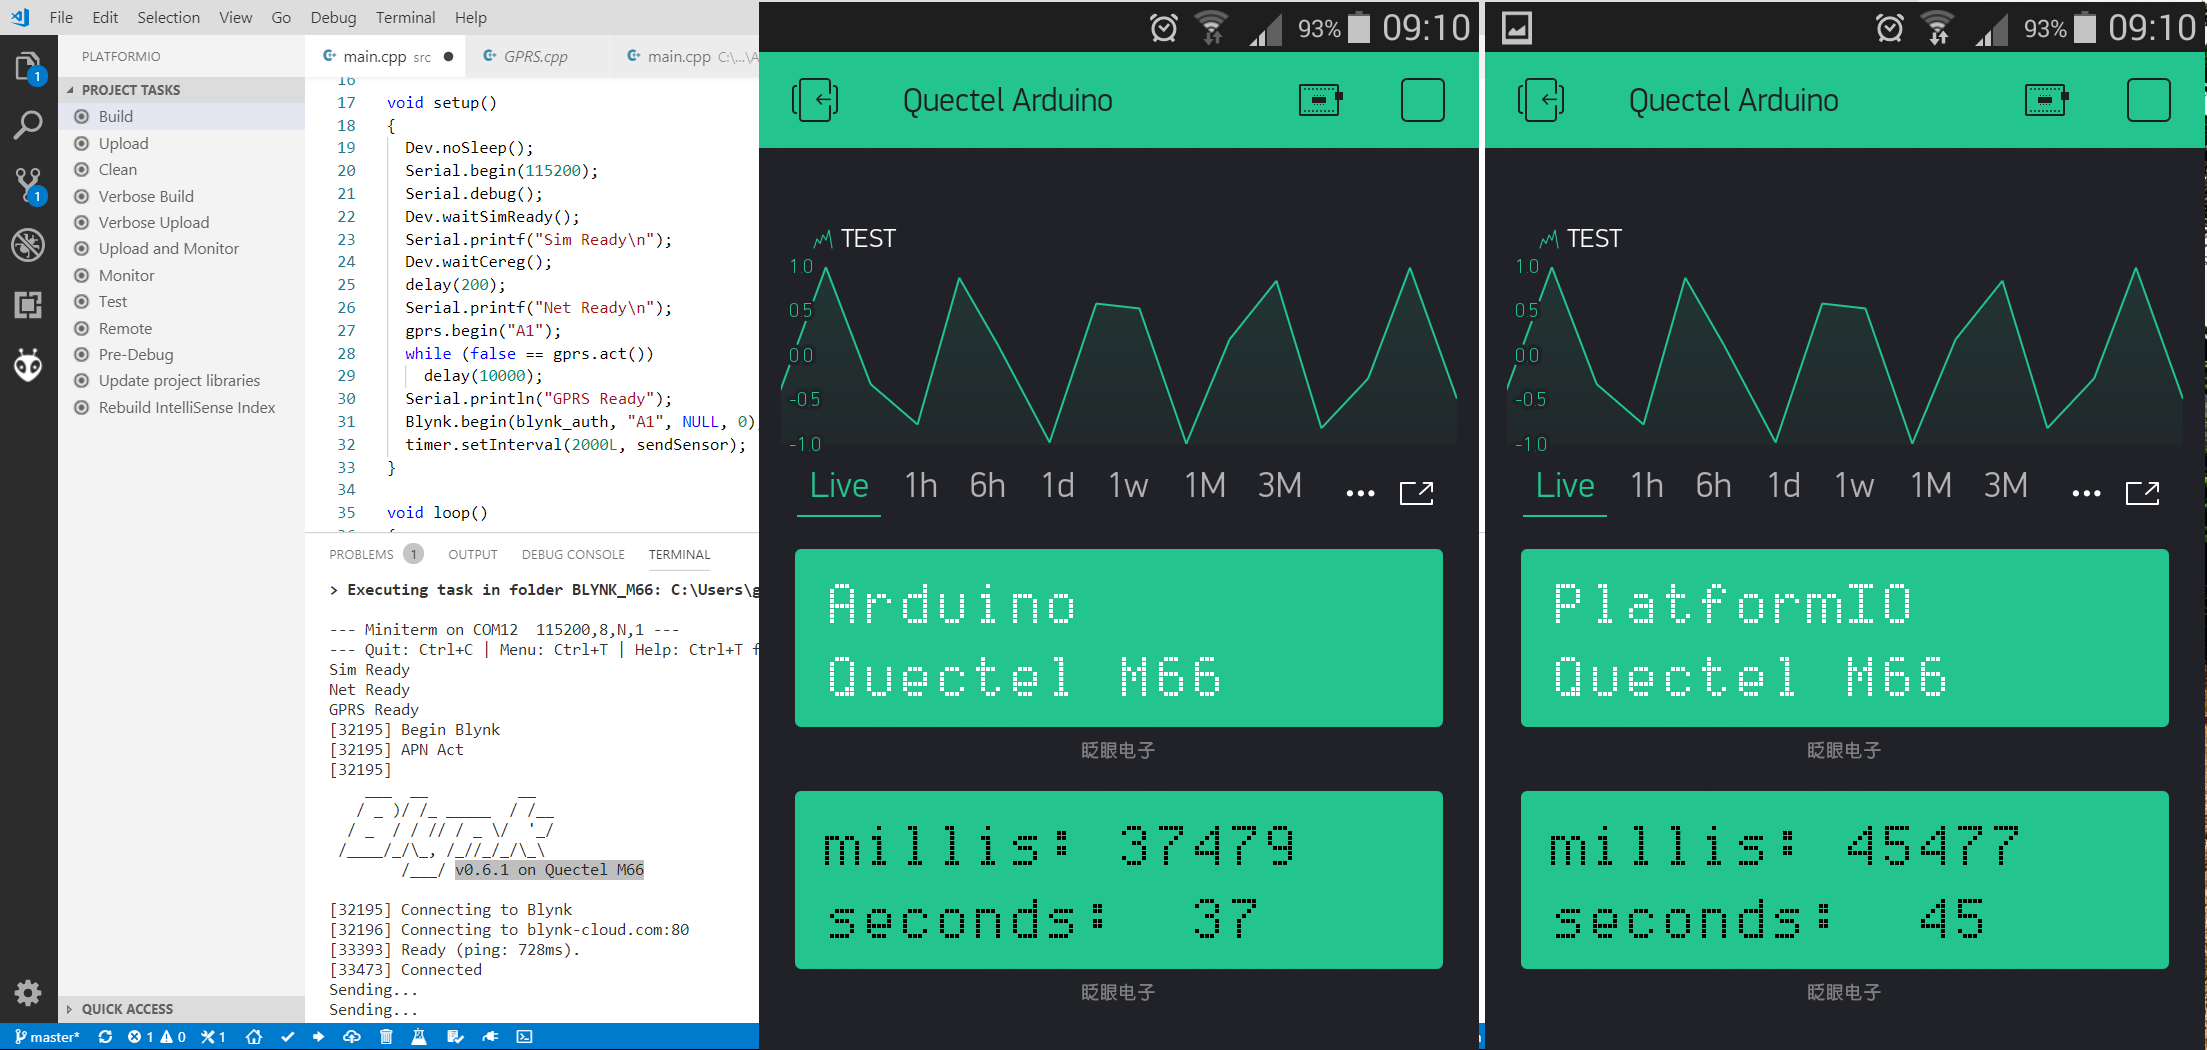2207x1050 pixels.
Task: Click Run Task checklist icon in status bar
Action: click(x=455, y=1037)
